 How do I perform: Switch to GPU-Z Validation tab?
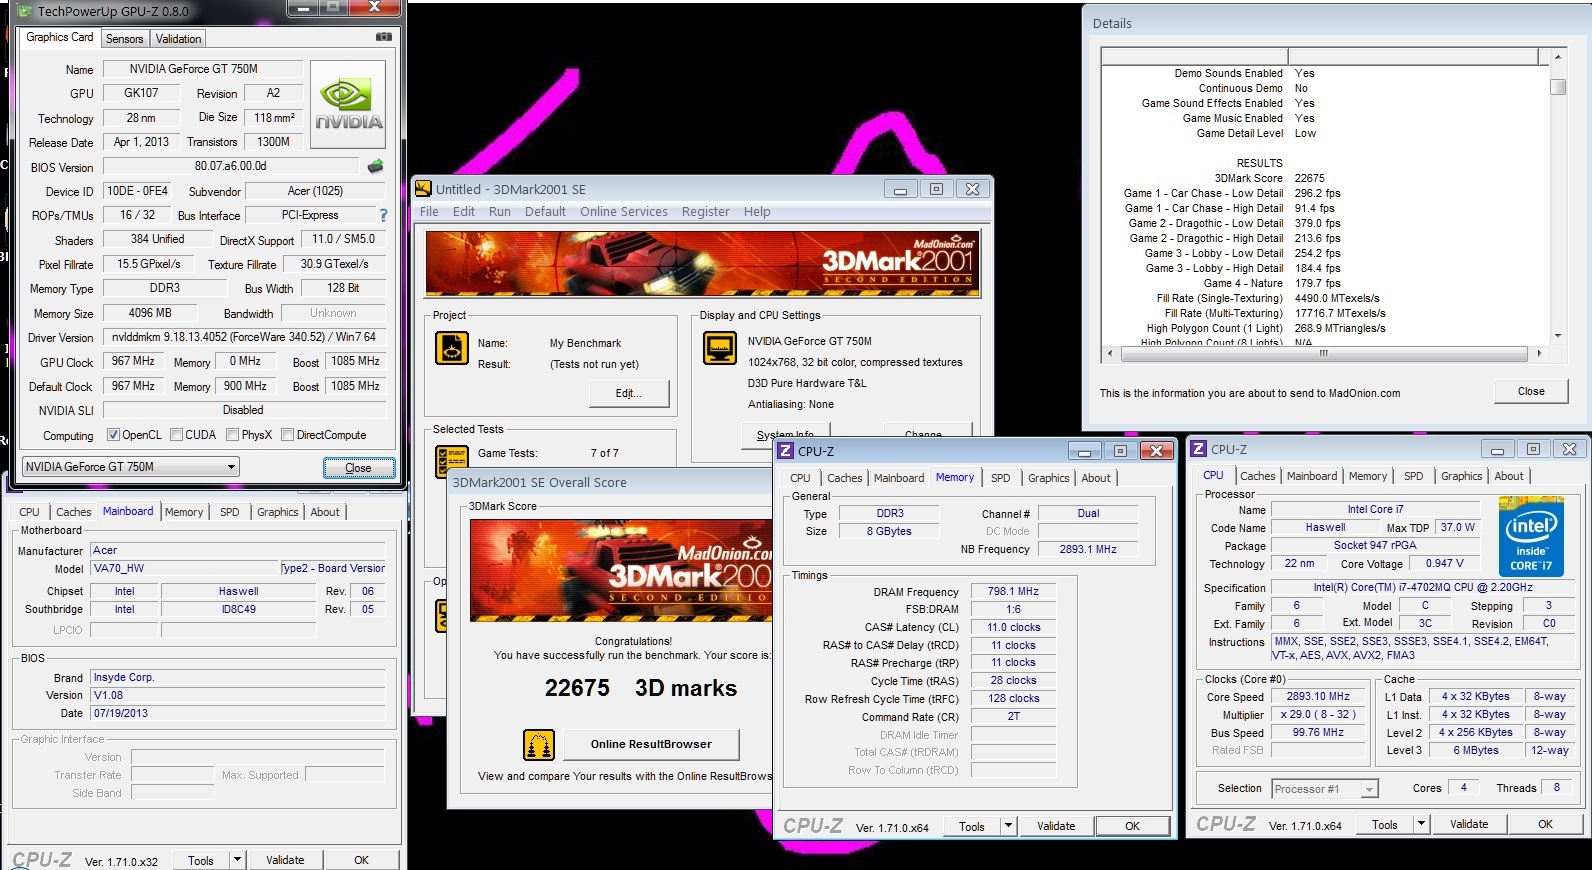179,38
